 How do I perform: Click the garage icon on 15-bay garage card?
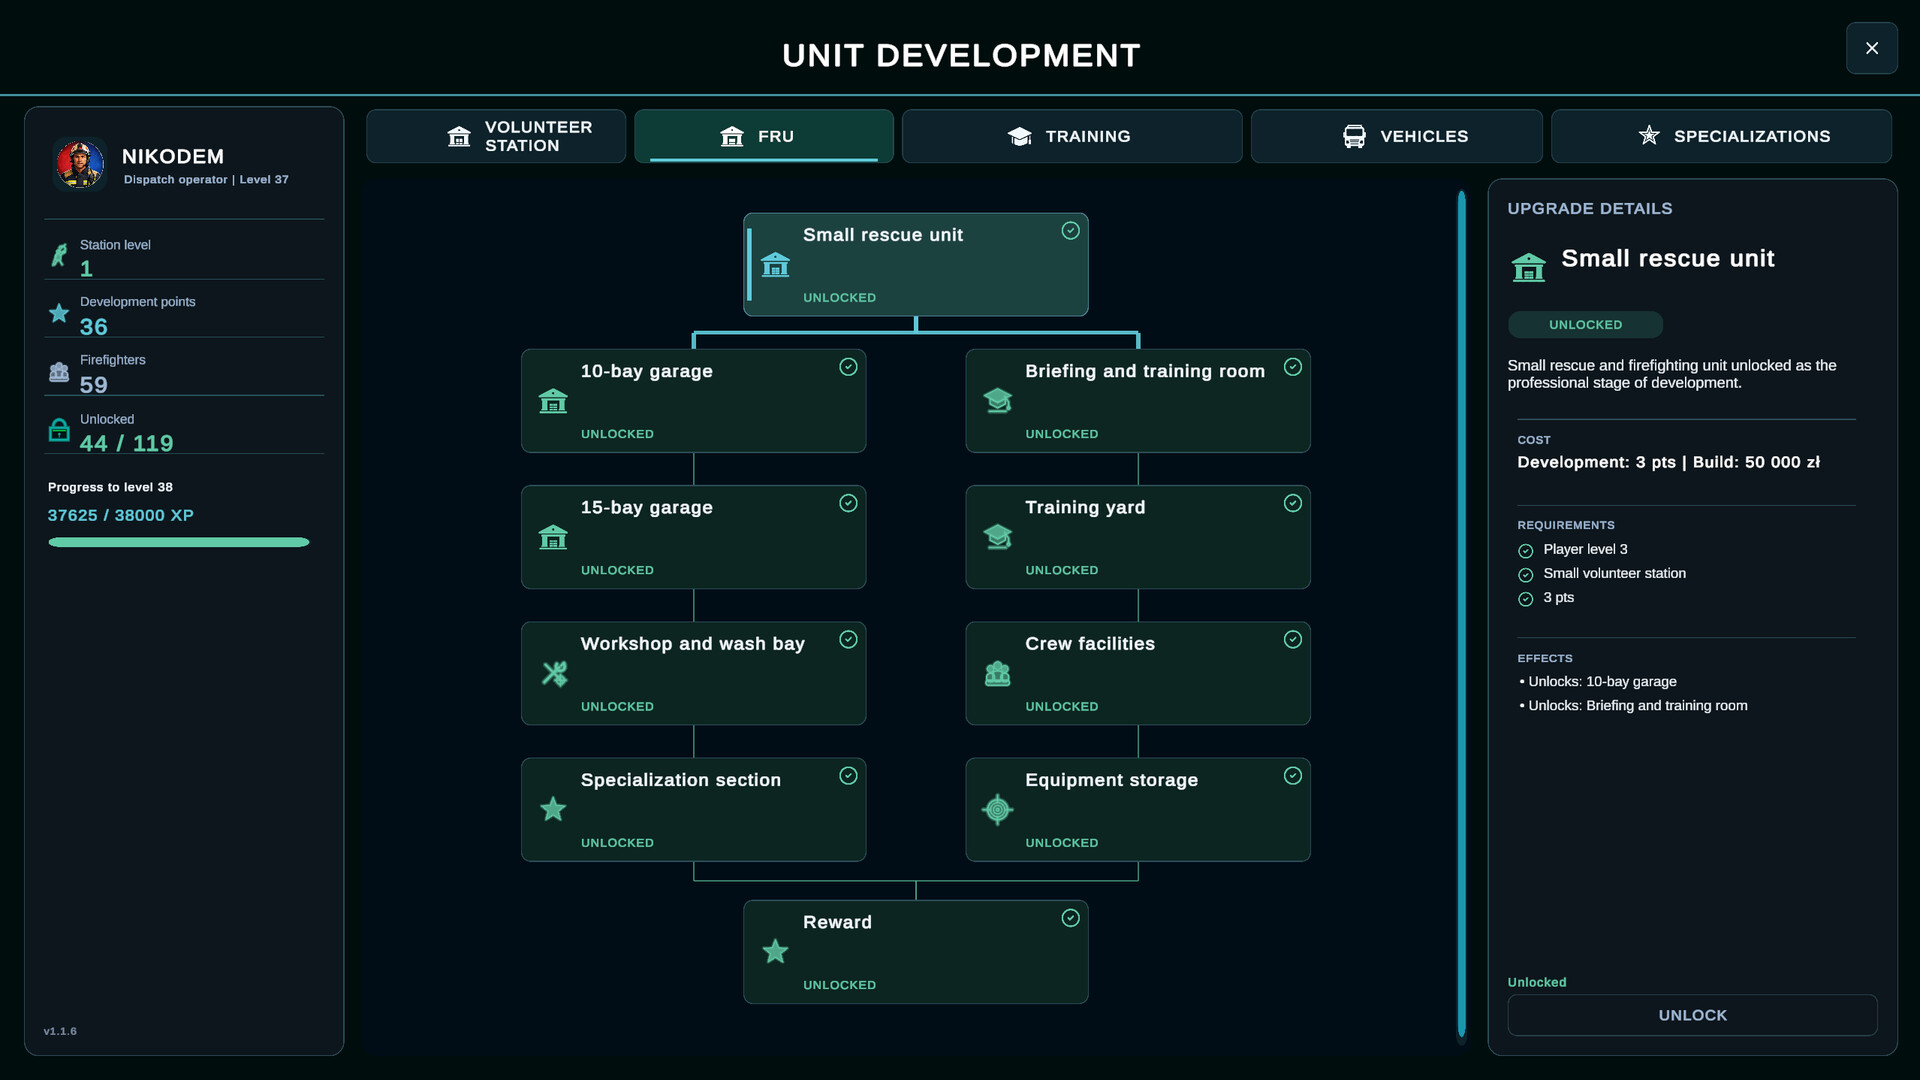pyautogui.click(x=553, y=537)
